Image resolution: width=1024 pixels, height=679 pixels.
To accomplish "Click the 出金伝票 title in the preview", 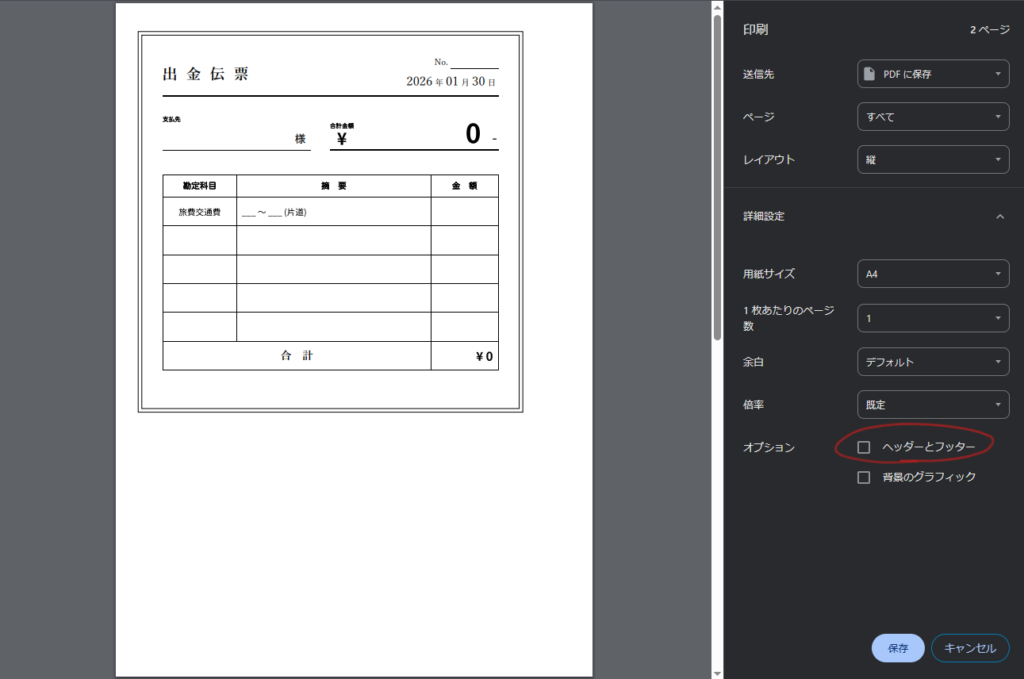I will pos(206,74).
